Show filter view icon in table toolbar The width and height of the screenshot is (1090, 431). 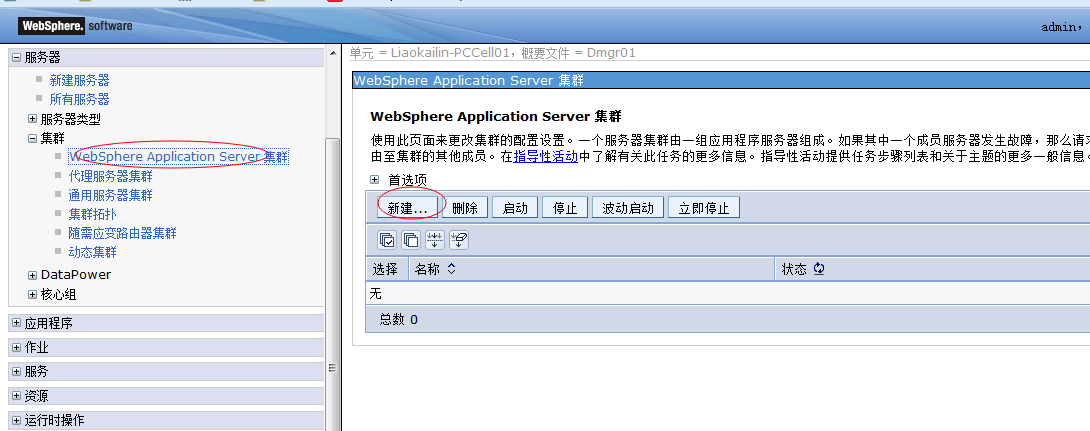(x=434, y=241)
